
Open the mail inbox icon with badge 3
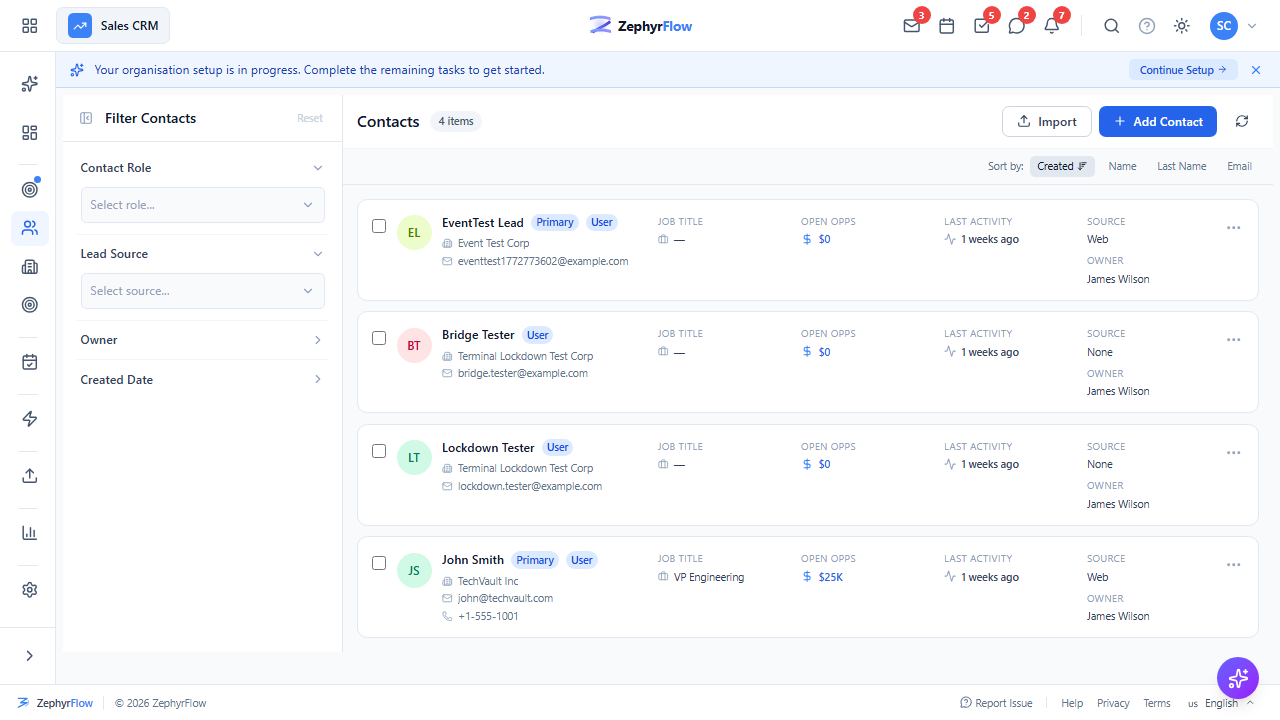tap(911, 26)
